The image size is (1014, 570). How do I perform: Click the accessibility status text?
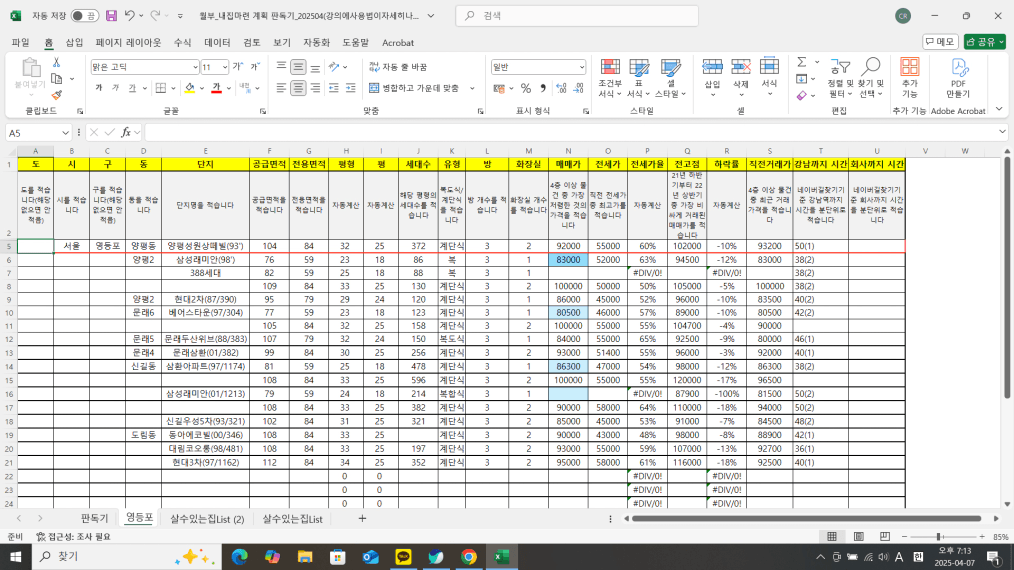coord(74,537)
